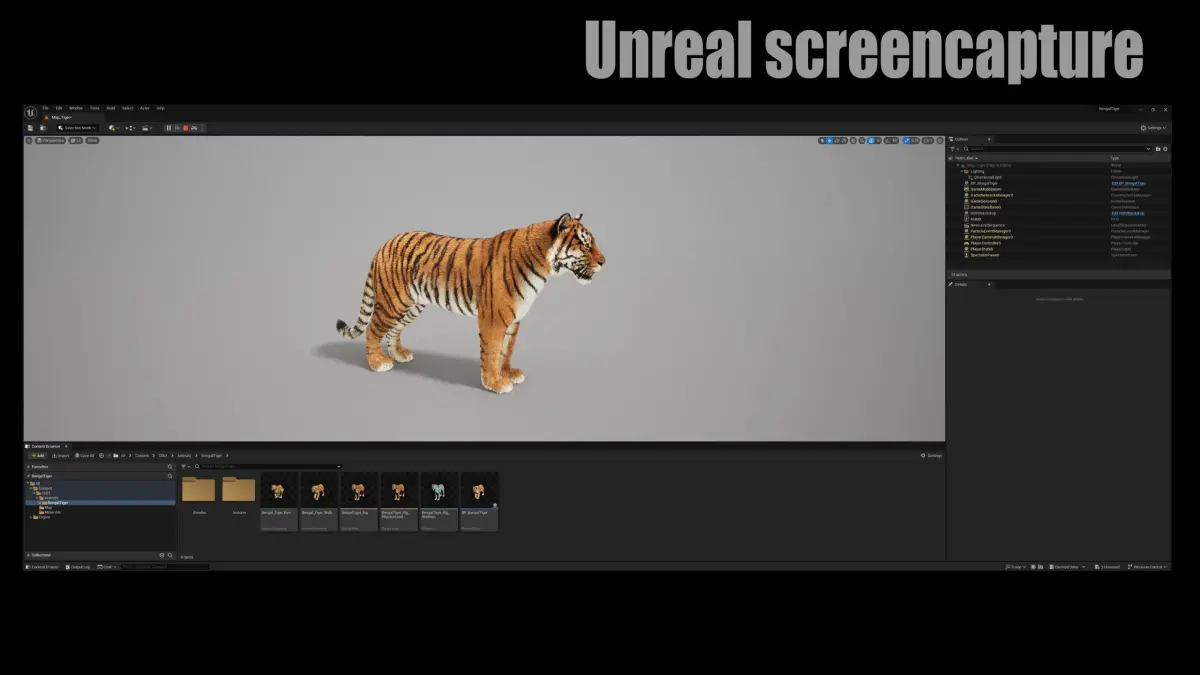Image resolution: width=1200 pixels, height=675 pixels.
Task: Sort the Outliner by Item Label column
Action: pyautogui.click(x=966, y=158)
